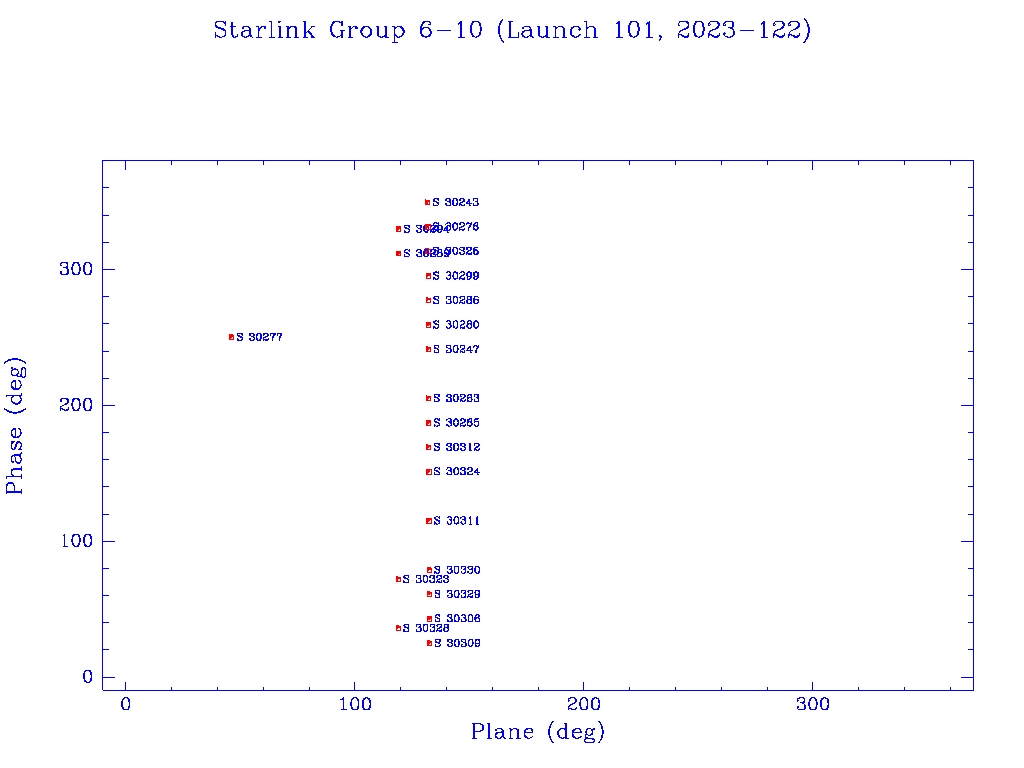Click the 'S 30330' satellite label

tap(457, 570)
